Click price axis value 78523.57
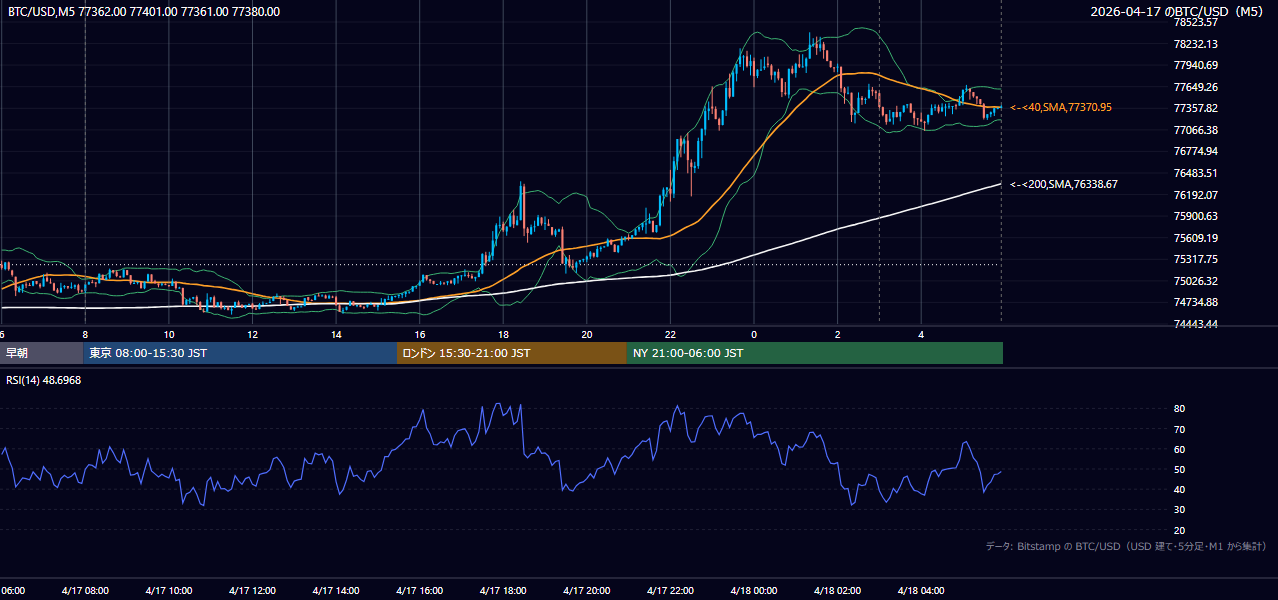 [1195, 22]
